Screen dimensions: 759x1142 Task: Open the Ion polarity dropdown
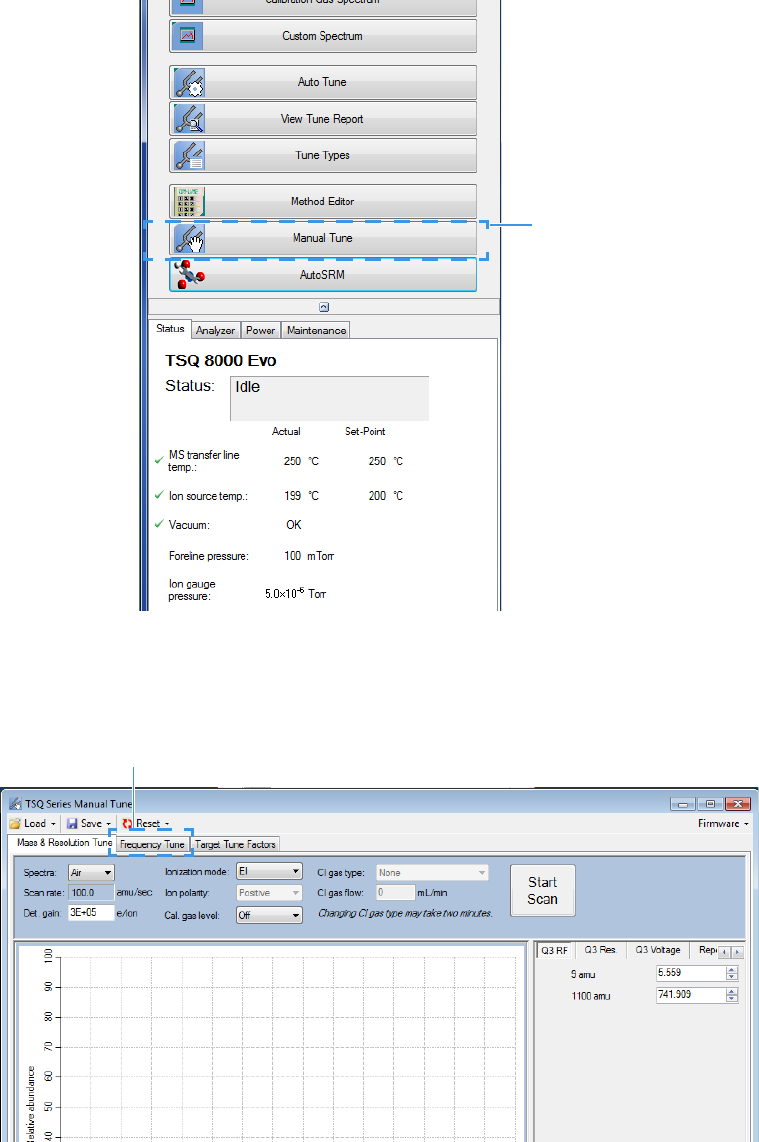click(270, 893)
